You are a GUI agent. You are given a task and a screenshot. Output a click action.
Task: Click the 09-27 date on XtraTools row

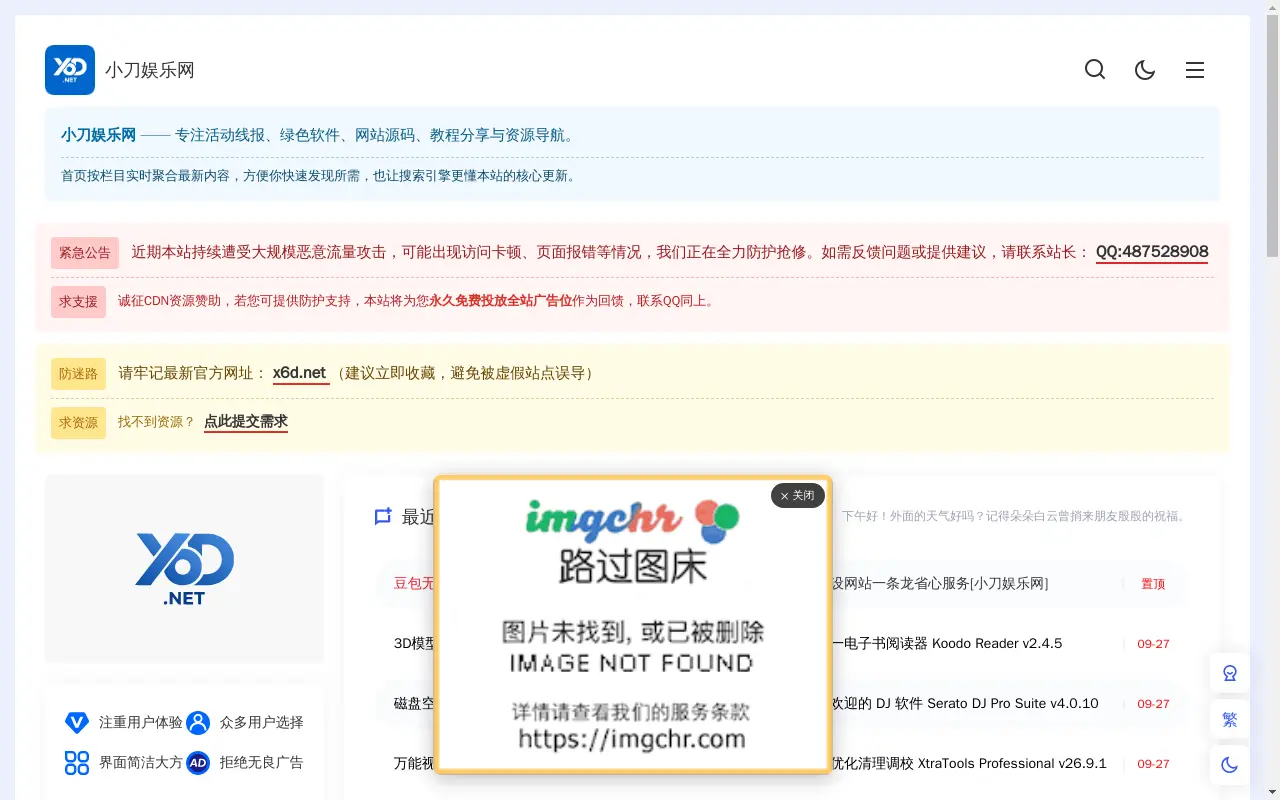[1153, 764]
